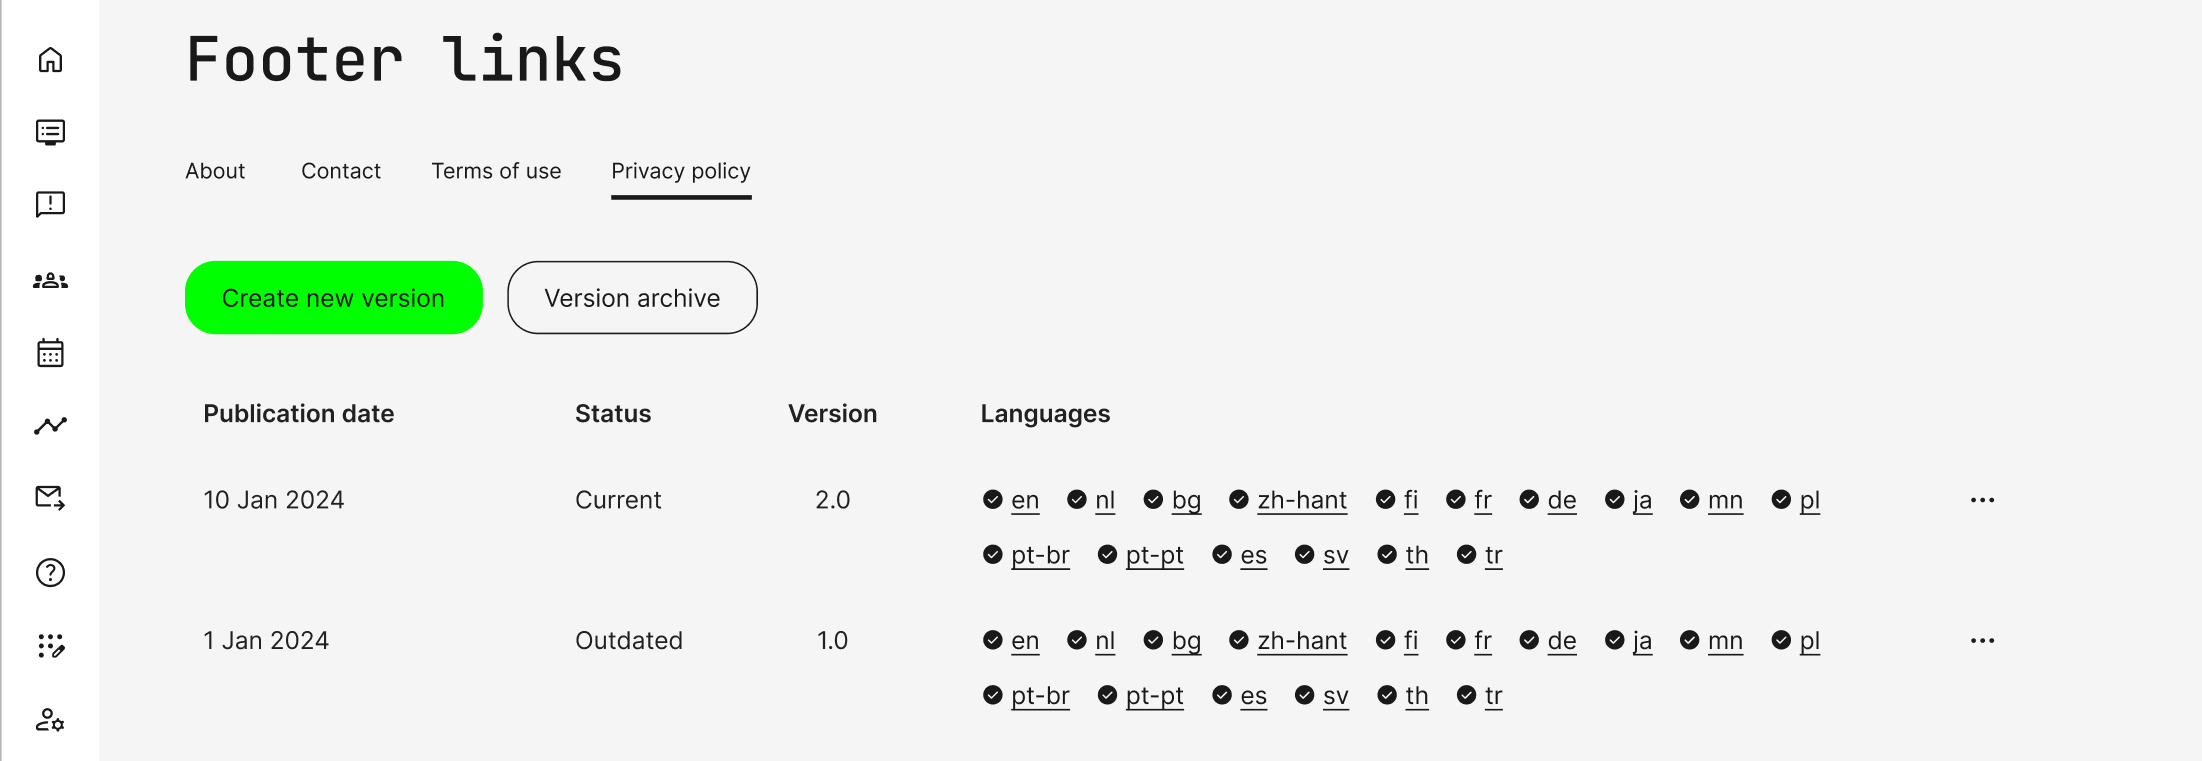Open the user settings sidebar icon
The width and height of the screenshot is (2202, 761).
(x=50, y=720)
